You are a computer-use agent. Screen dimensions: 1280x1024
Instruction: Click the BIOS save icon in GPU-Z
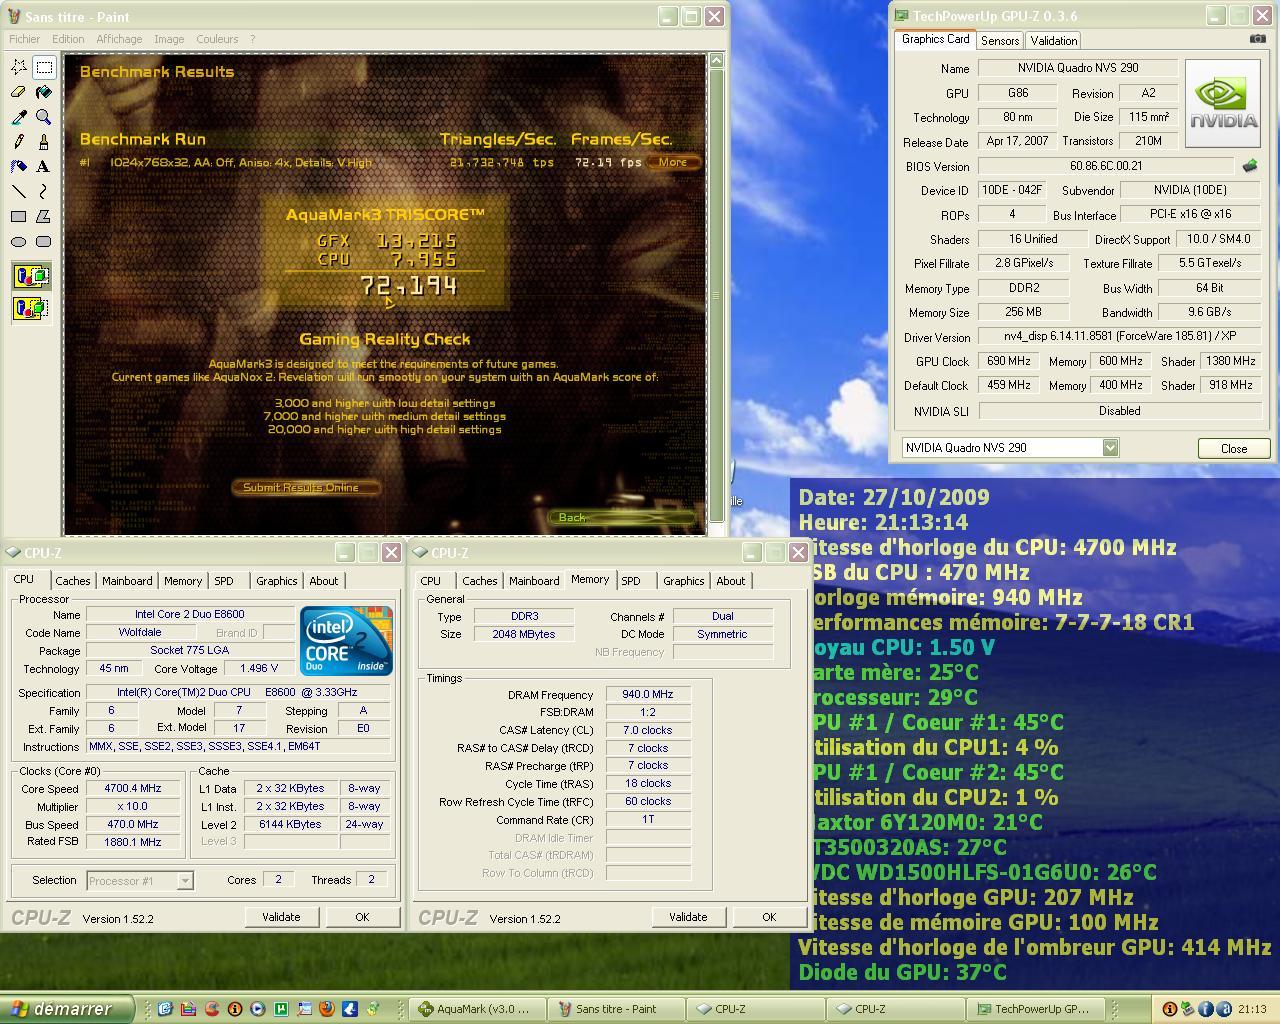pos(1249,166)
